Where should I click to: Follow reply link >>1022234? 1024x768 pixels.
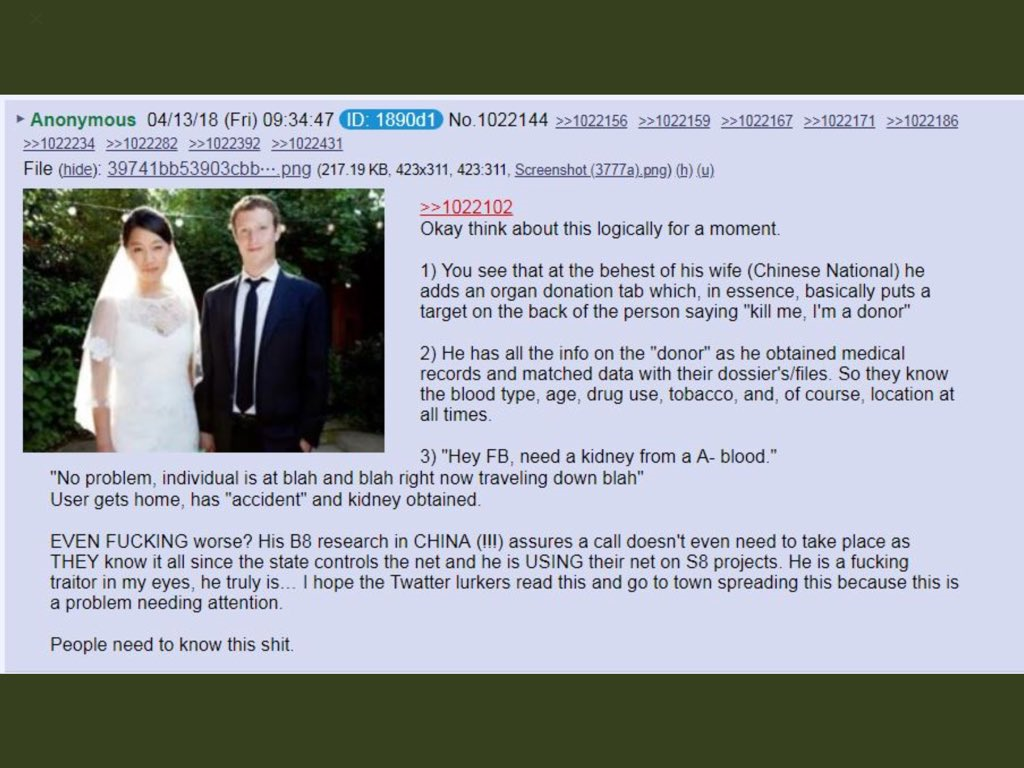pos(59,144)
